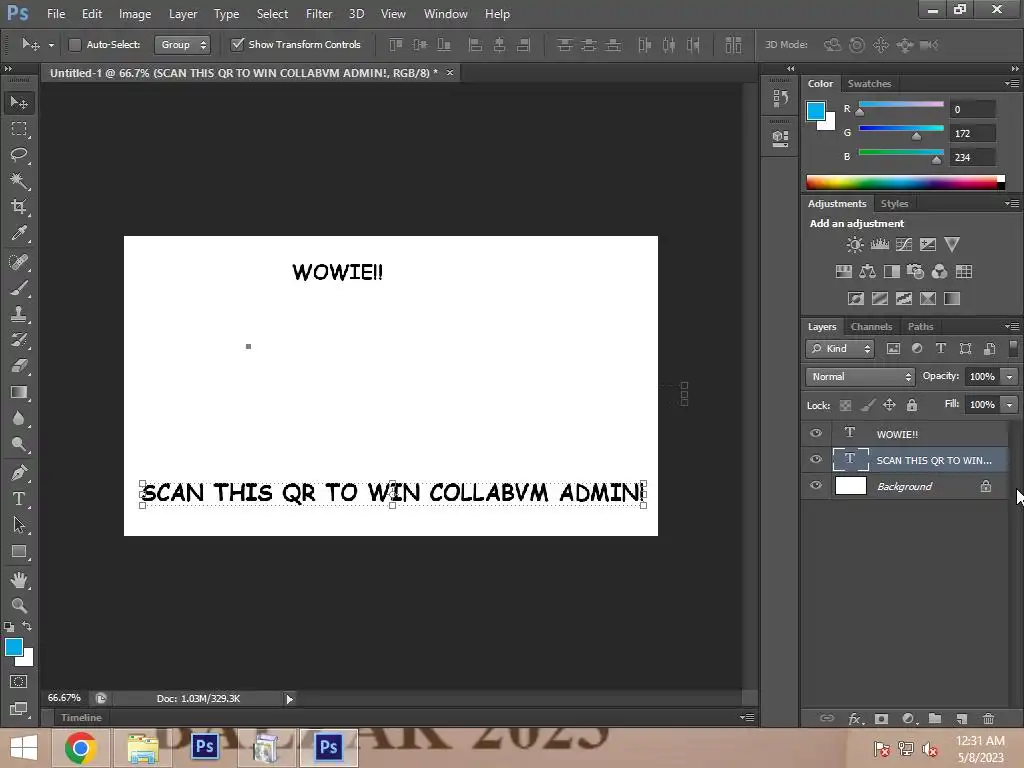Select the Magic Wand tool
The width and height of the screenshot is (1024, 768).
[19, 181]
